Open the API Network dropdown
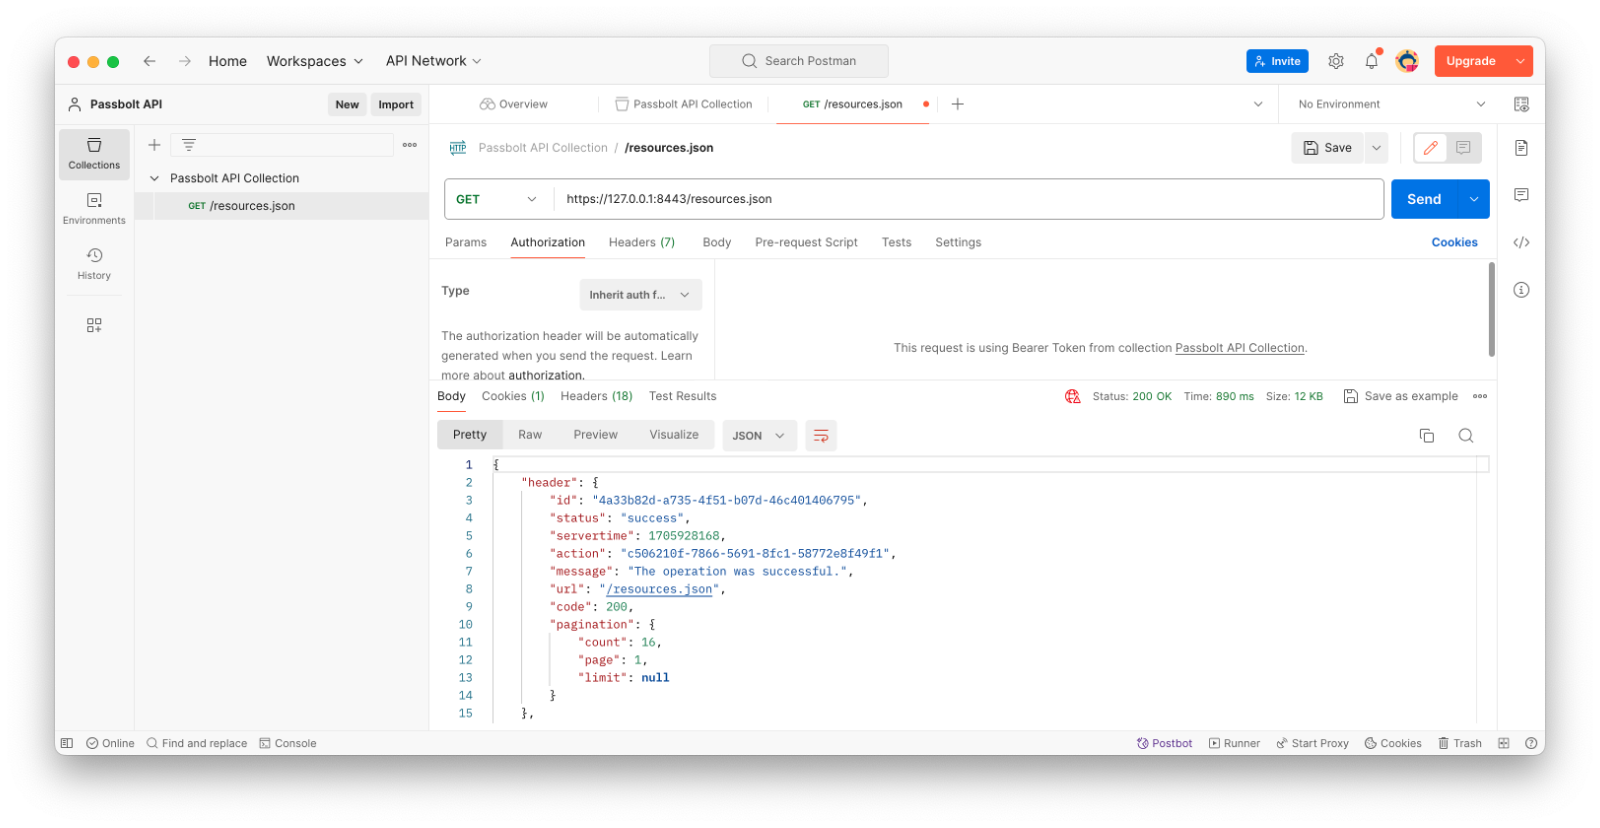This screenshot has width=1600, height=828. coord(433,61)
